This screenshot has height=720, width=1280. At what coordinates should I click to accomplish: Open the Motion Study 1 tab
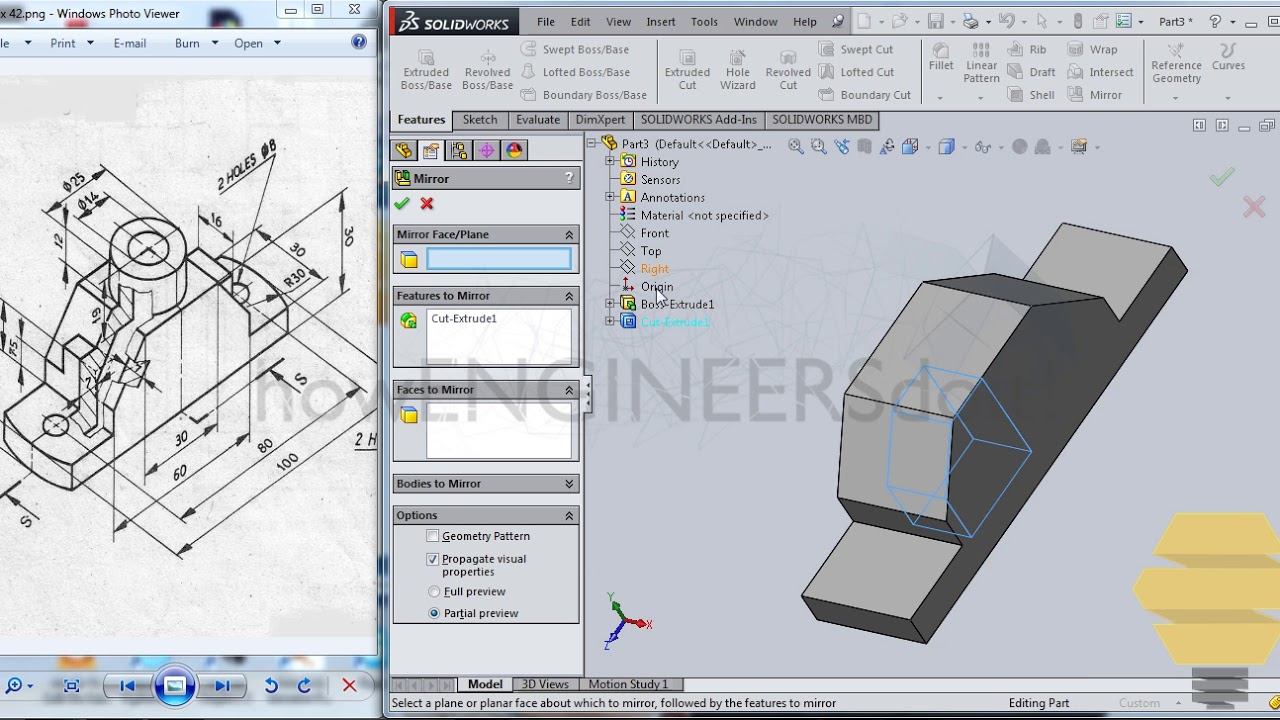pos(628,684)
